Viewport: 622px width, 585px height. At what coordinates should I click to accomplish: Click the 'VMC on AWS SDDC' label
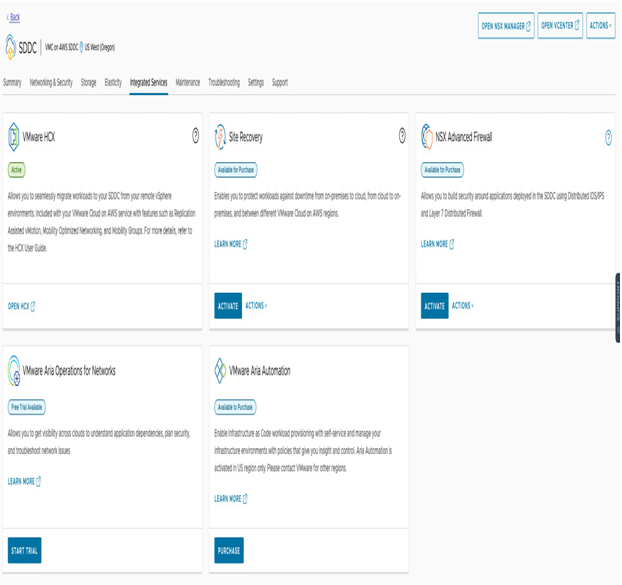[x=61, y=47]
